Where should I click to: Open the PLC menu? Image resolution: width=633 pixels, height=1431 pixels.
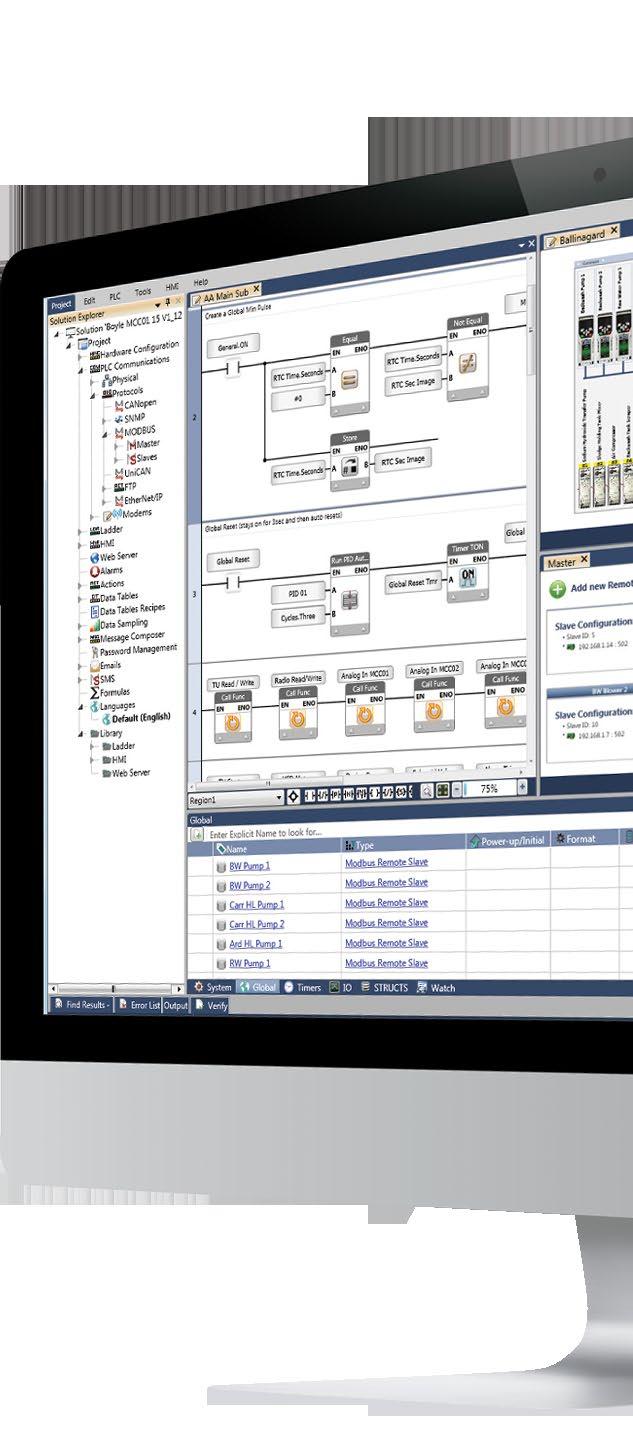pyautogui.click(x=115, y=296)
